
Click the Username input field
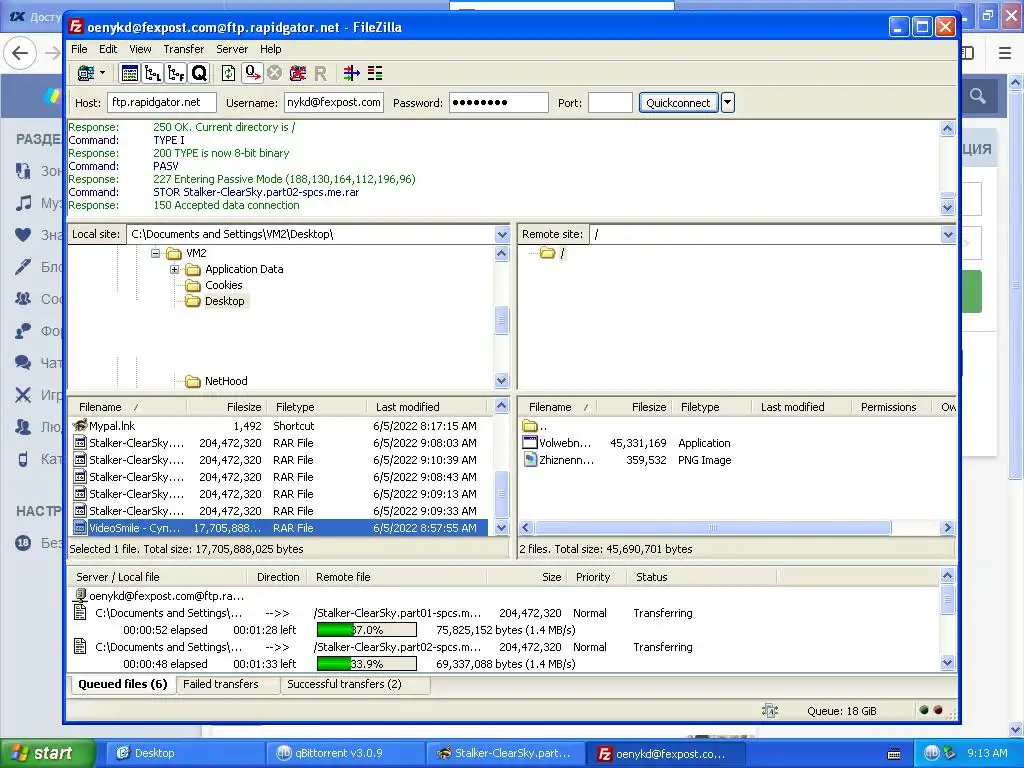pyautogui.click(x=334, y=103)
